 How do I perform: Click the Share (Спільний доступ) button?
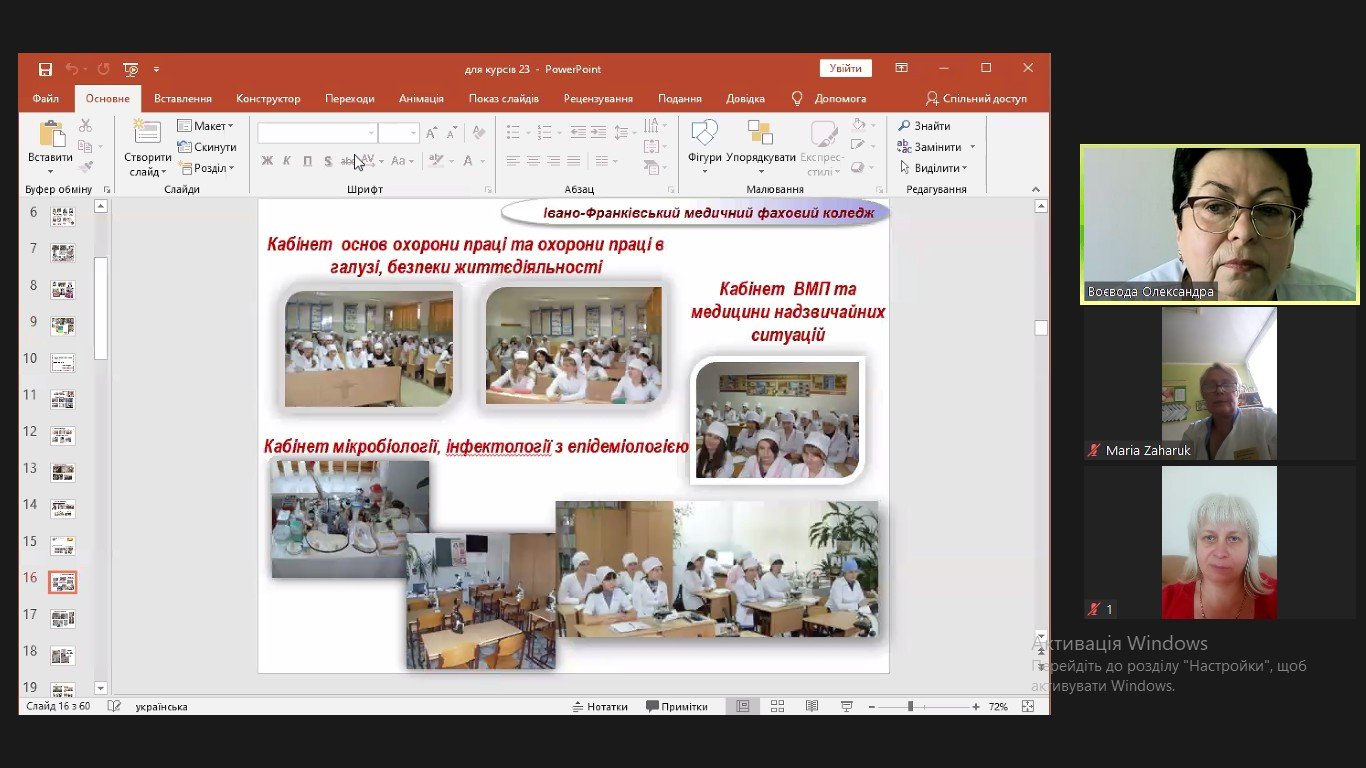tap(977, 99)
